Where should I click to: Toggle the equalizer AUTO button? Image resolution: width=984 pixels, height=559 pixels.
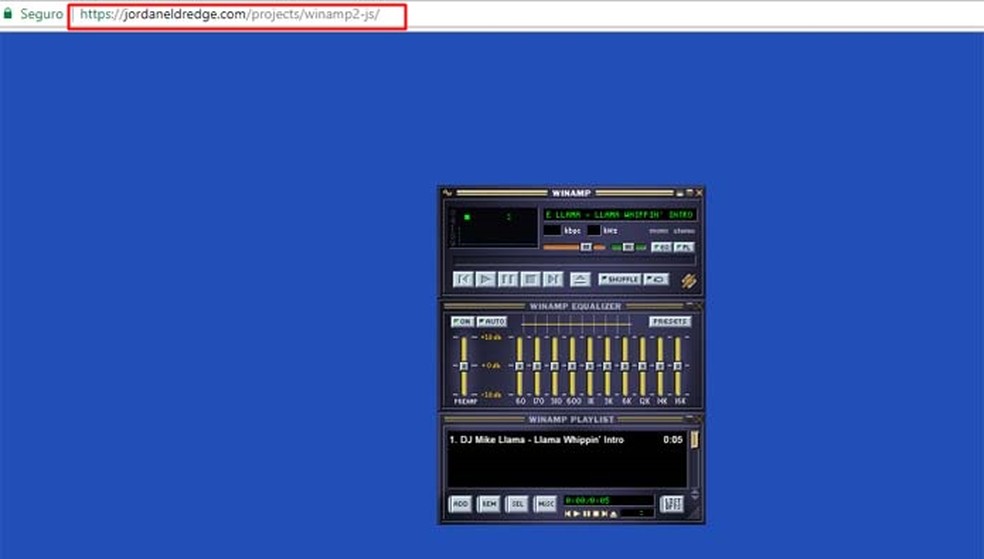(x=491, y=321)
